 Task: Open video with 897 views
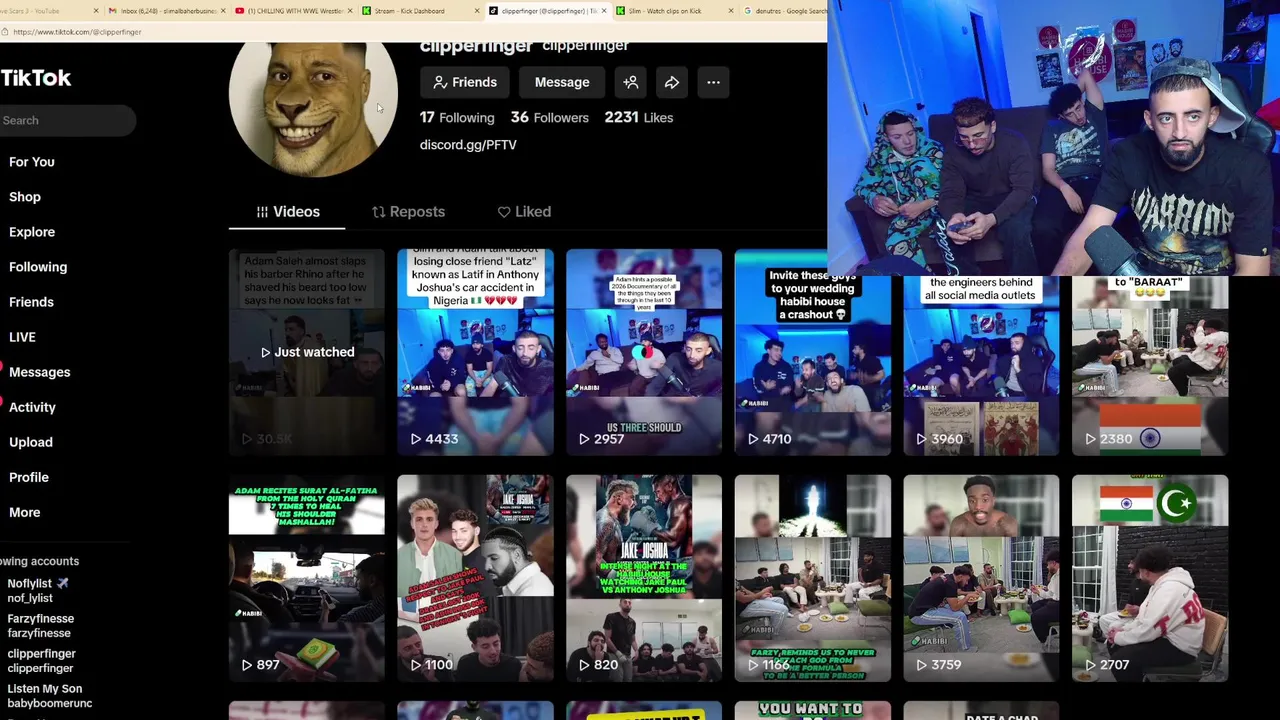pyautogui.click(x=307, y=579)
